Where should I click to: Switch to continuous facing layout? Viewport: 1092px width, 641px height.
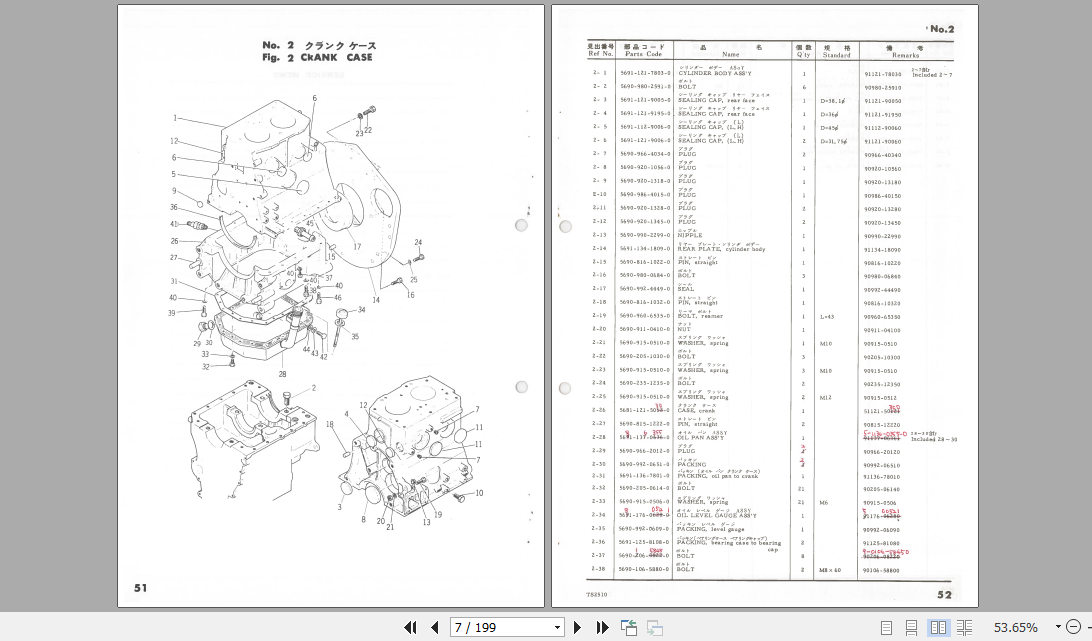pos(965,628)
